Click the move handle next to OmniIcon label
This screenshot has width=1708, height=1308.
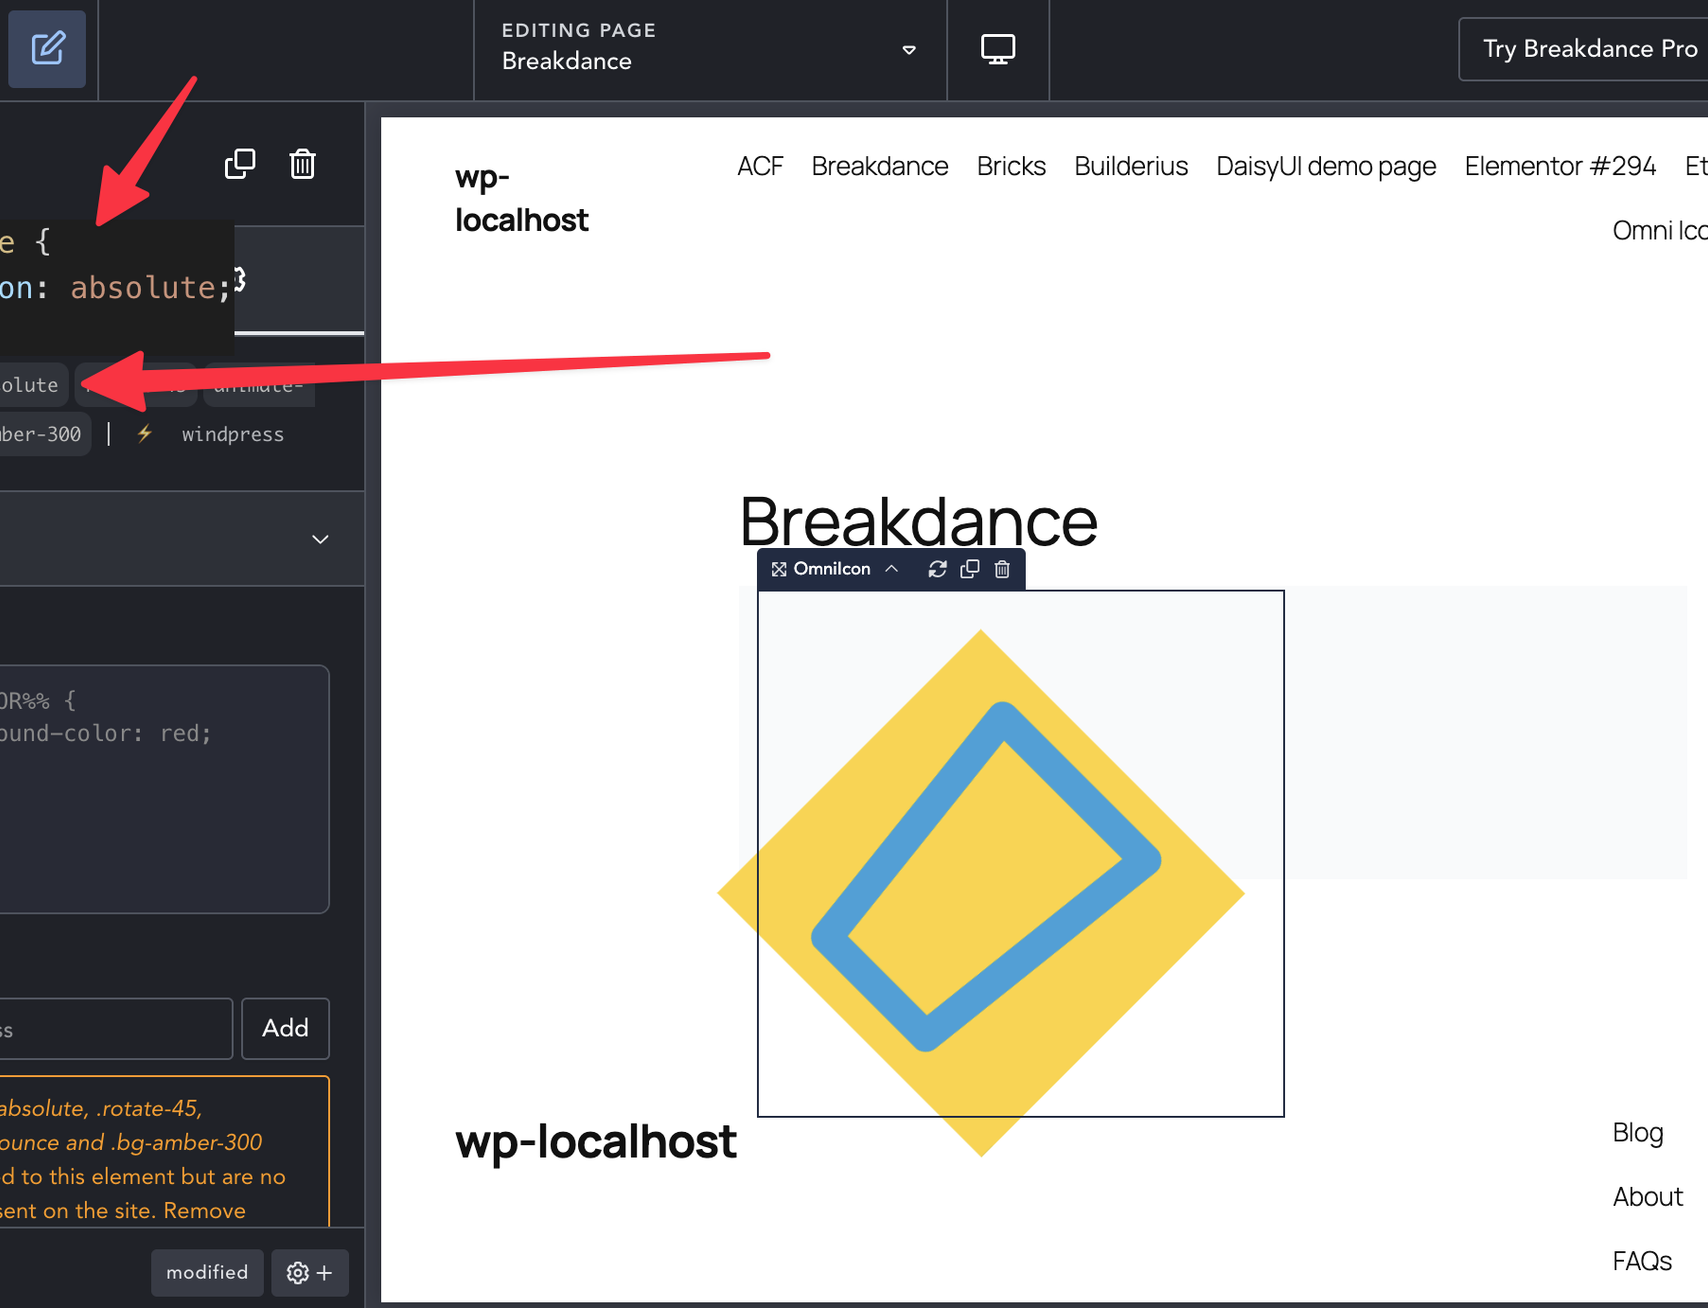point(779,569)
